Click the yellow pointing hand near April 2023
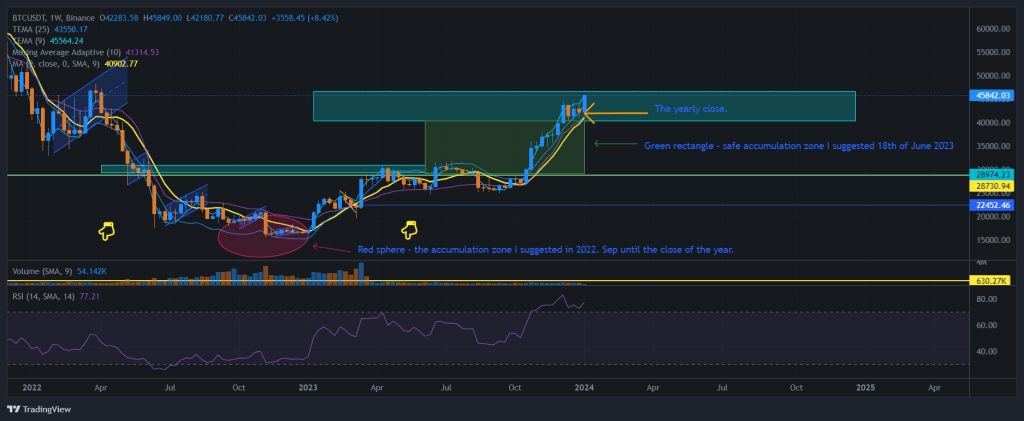The height and width of the screenshot is (421, 1024). click(408, 230)
